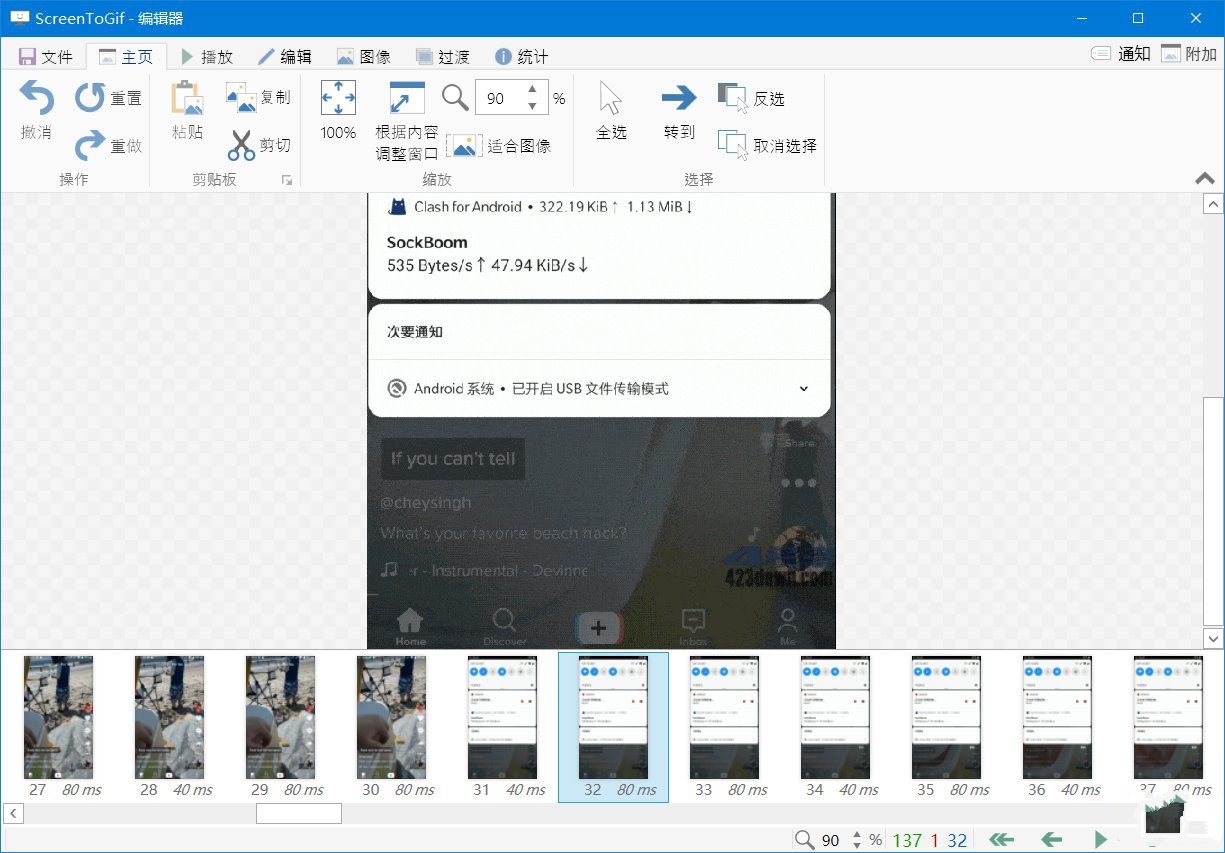The width and height of the screenshot is (1225, 853).
Task: Increase ribbon zoom value with up arrow
Action: click(532, 90)
